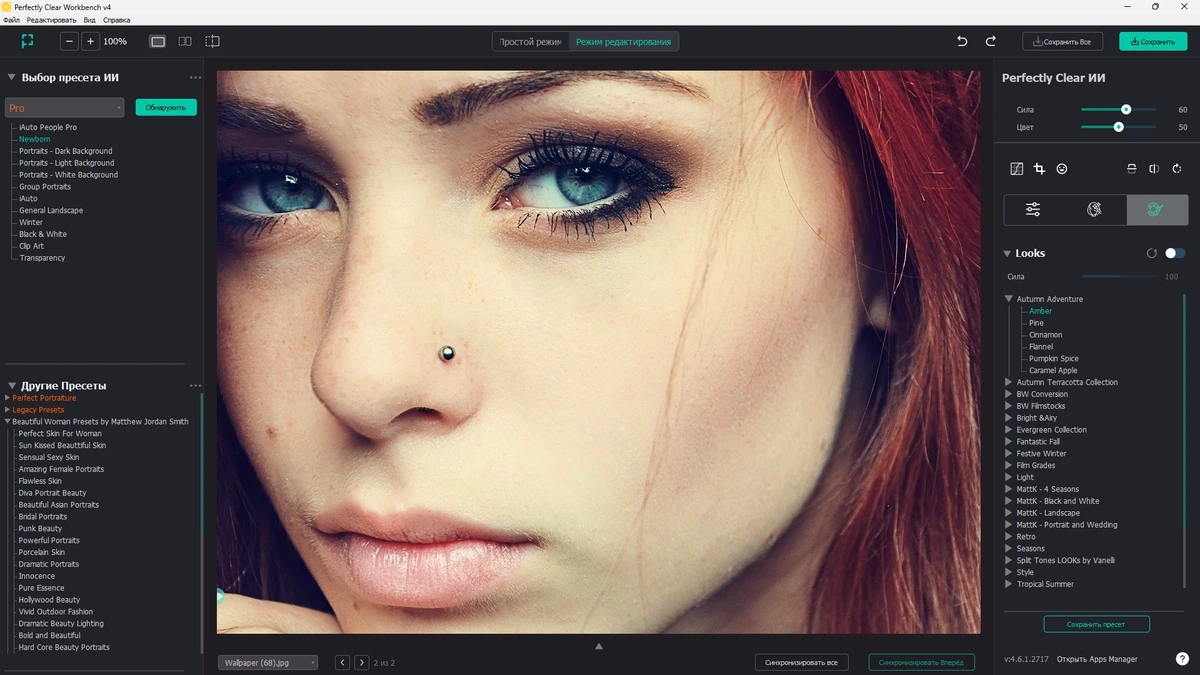Collapse the Autumn Adventure looks group
Screen dimensions: 1200x675
tap(1009, 299)
